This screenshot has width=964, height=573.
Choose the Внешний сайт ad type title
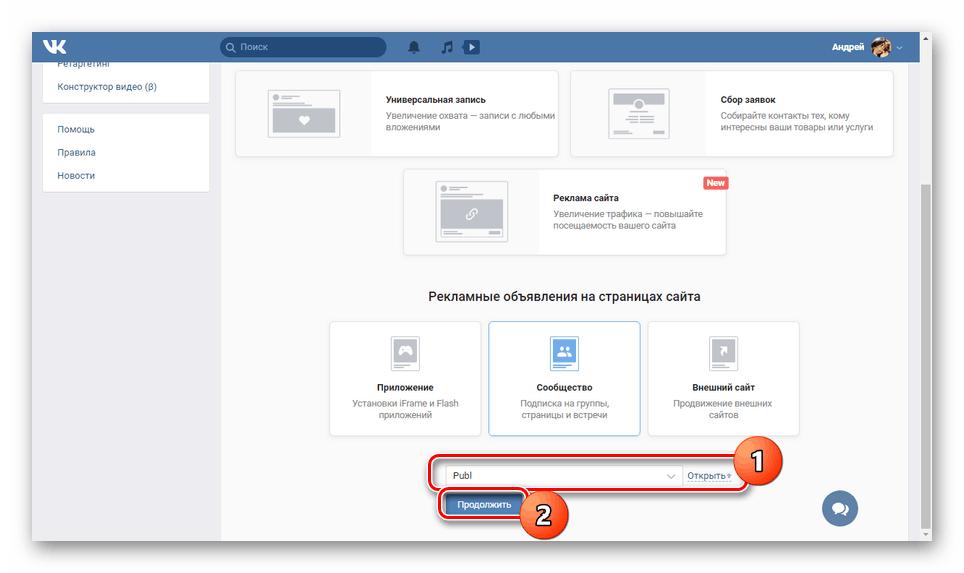coord(724,387)
